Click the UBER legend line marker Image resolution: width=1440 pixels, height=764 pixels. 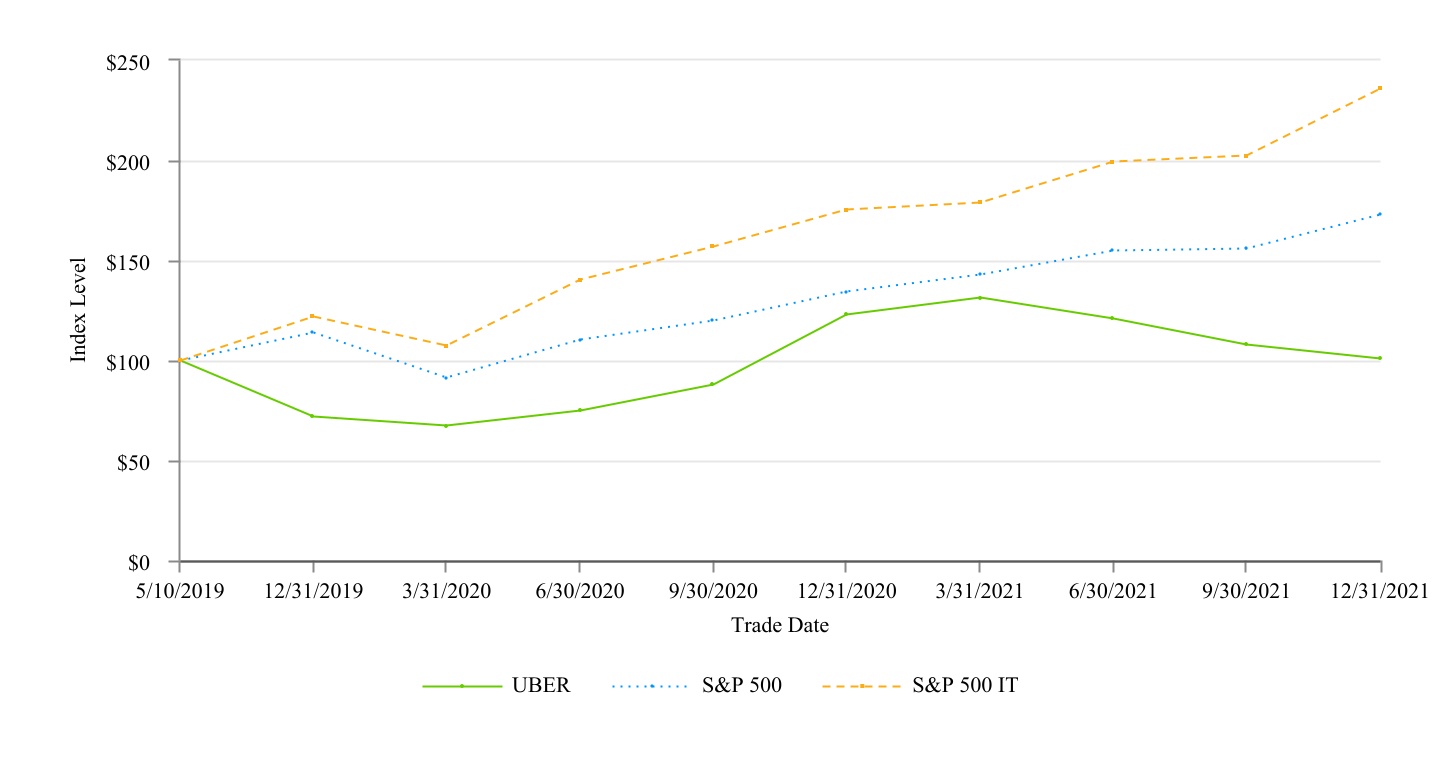pyautogui.click(x=462, y=686)
